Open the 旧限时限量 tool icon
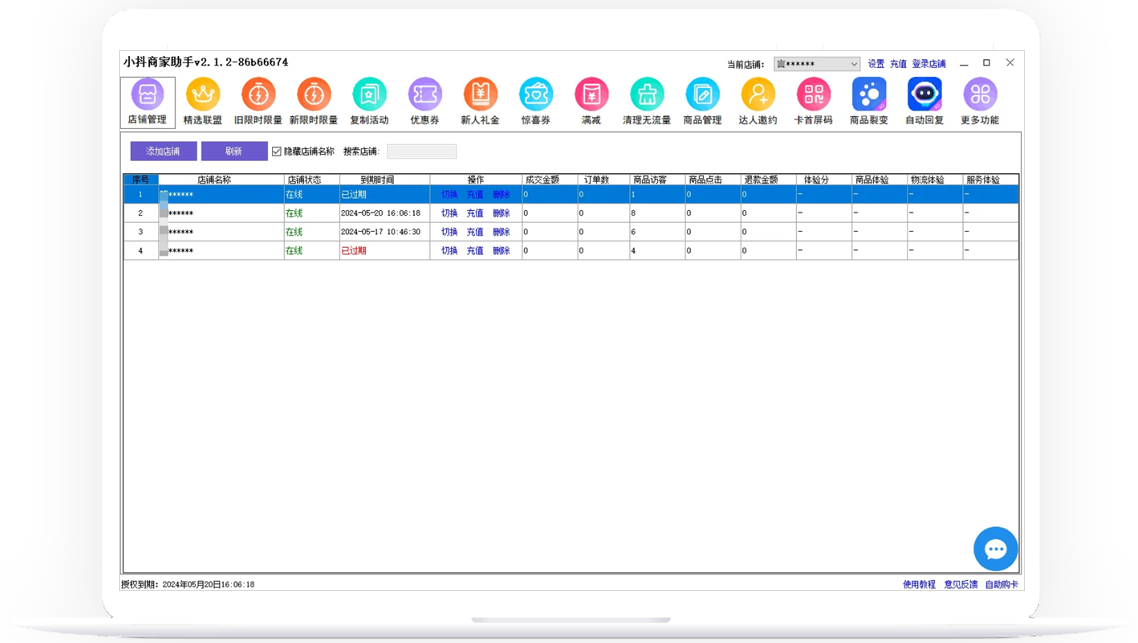1138x643 pixels. pyautogui.click(x=258, y=95)
